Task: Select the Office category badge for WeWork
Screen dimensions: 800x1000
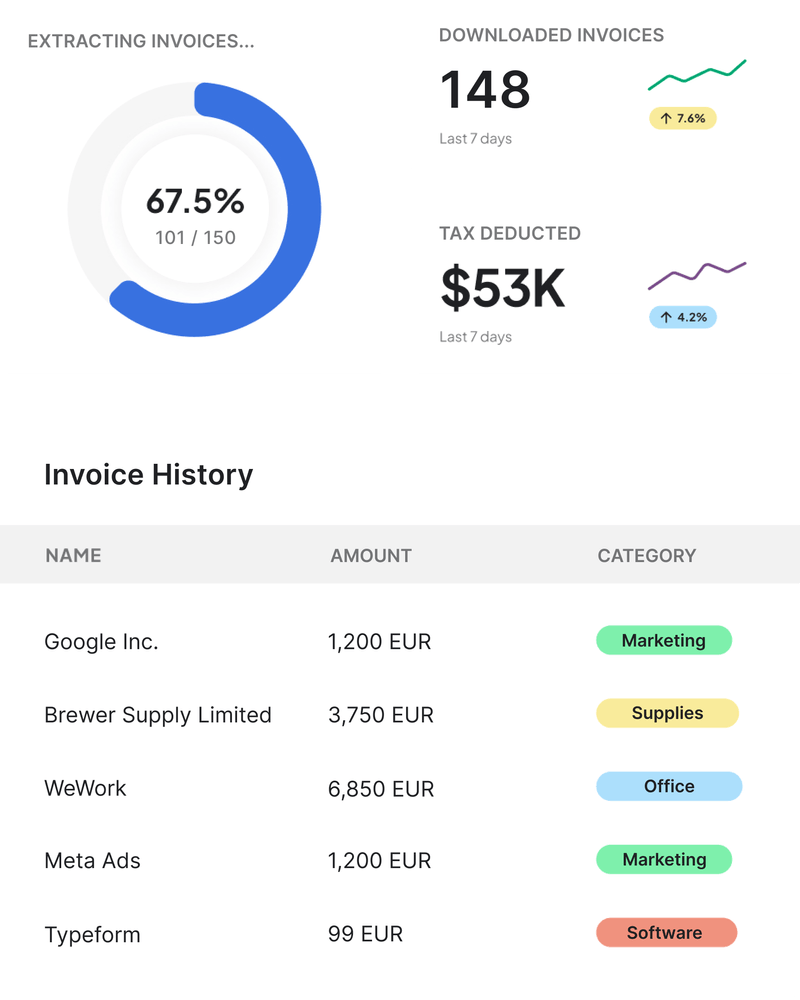Action: point(668,786)
